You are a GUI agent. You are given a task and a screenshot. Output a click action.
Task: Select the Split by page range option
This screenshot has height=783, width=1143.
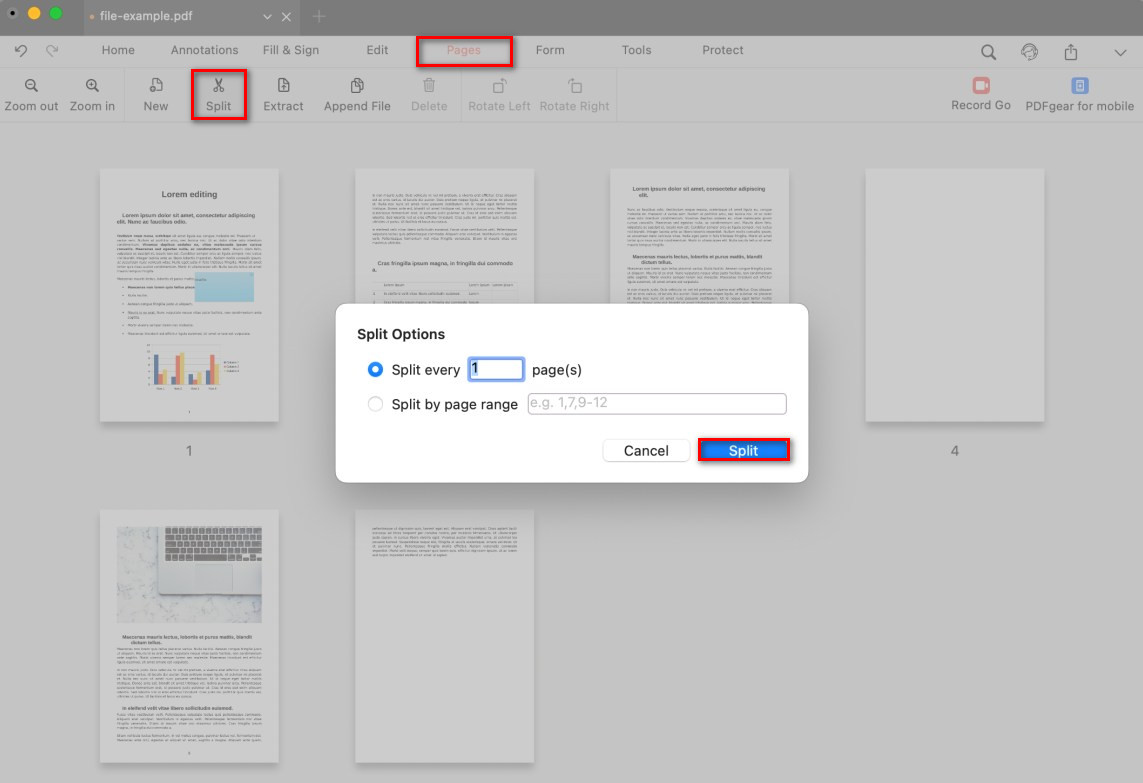[x=376, y=404]
